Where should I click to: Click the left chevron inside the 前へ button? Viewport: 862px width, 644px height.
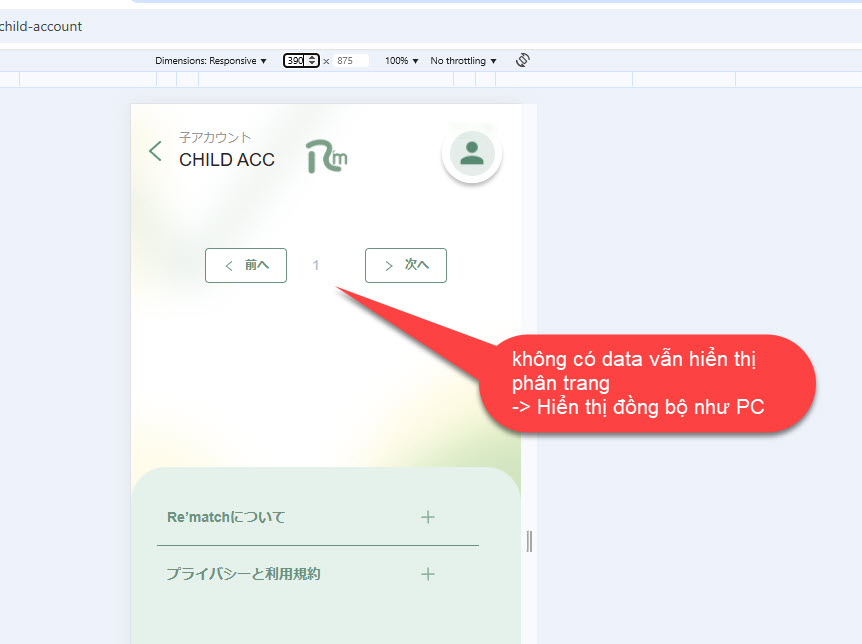tap(229, 266)
